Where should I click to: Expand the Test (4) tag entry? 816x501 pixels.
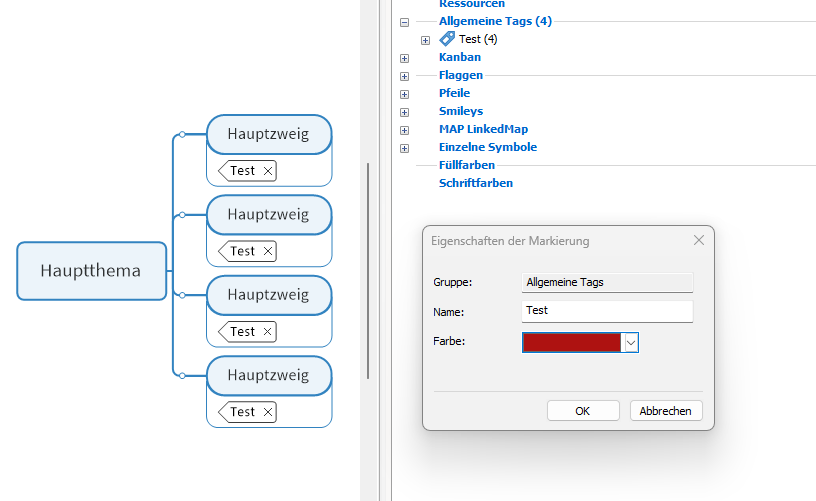[426, 40]
